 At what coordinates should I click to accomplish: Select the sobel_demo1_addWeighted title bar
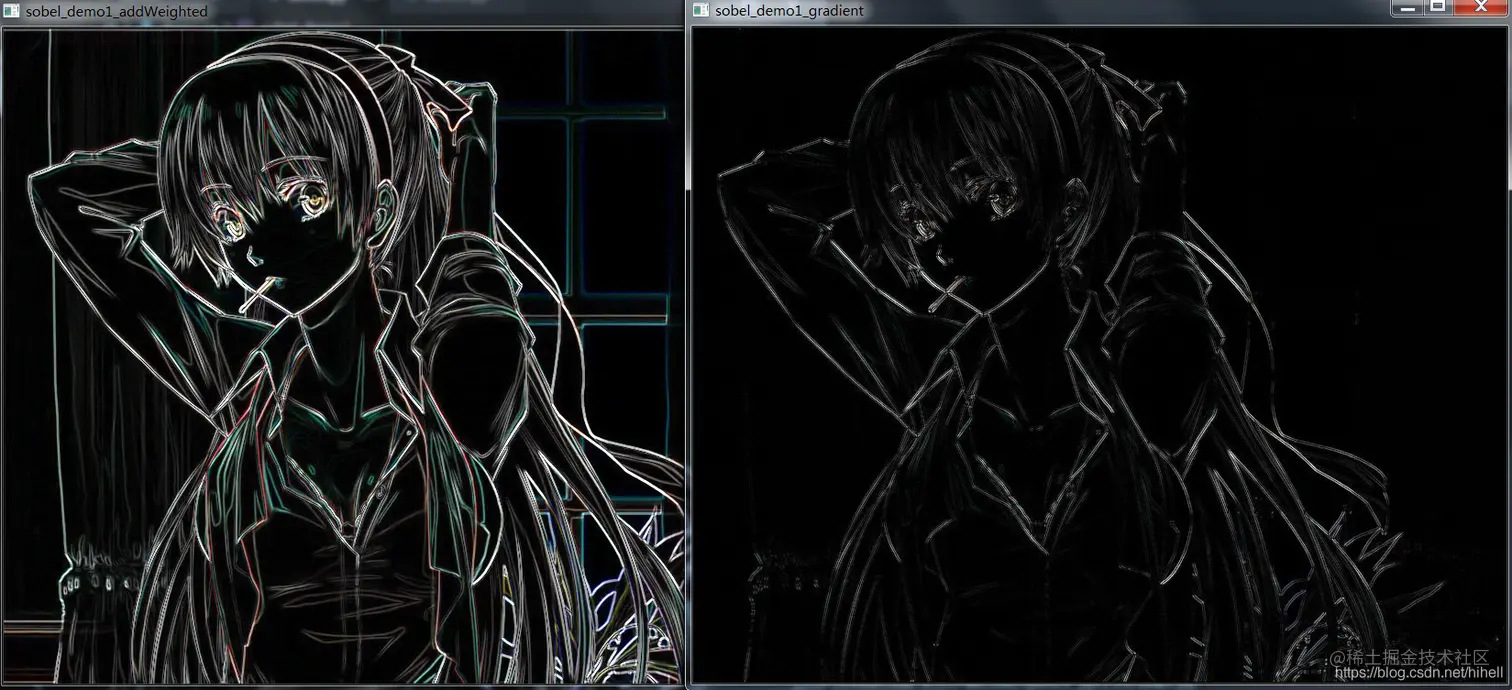(x=300, y=11)
